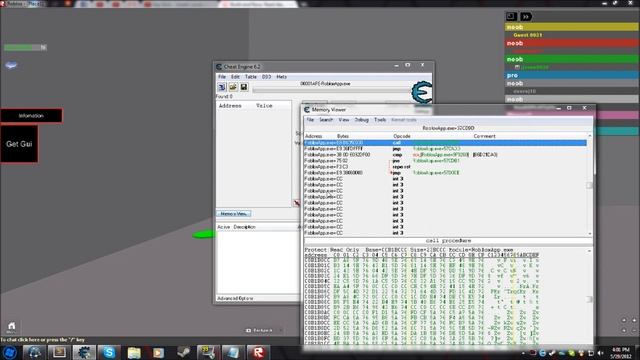Image resolution: width=640 pixels, height=360 pixels.
Task: Click the Get Gui button
Action: 19,144
